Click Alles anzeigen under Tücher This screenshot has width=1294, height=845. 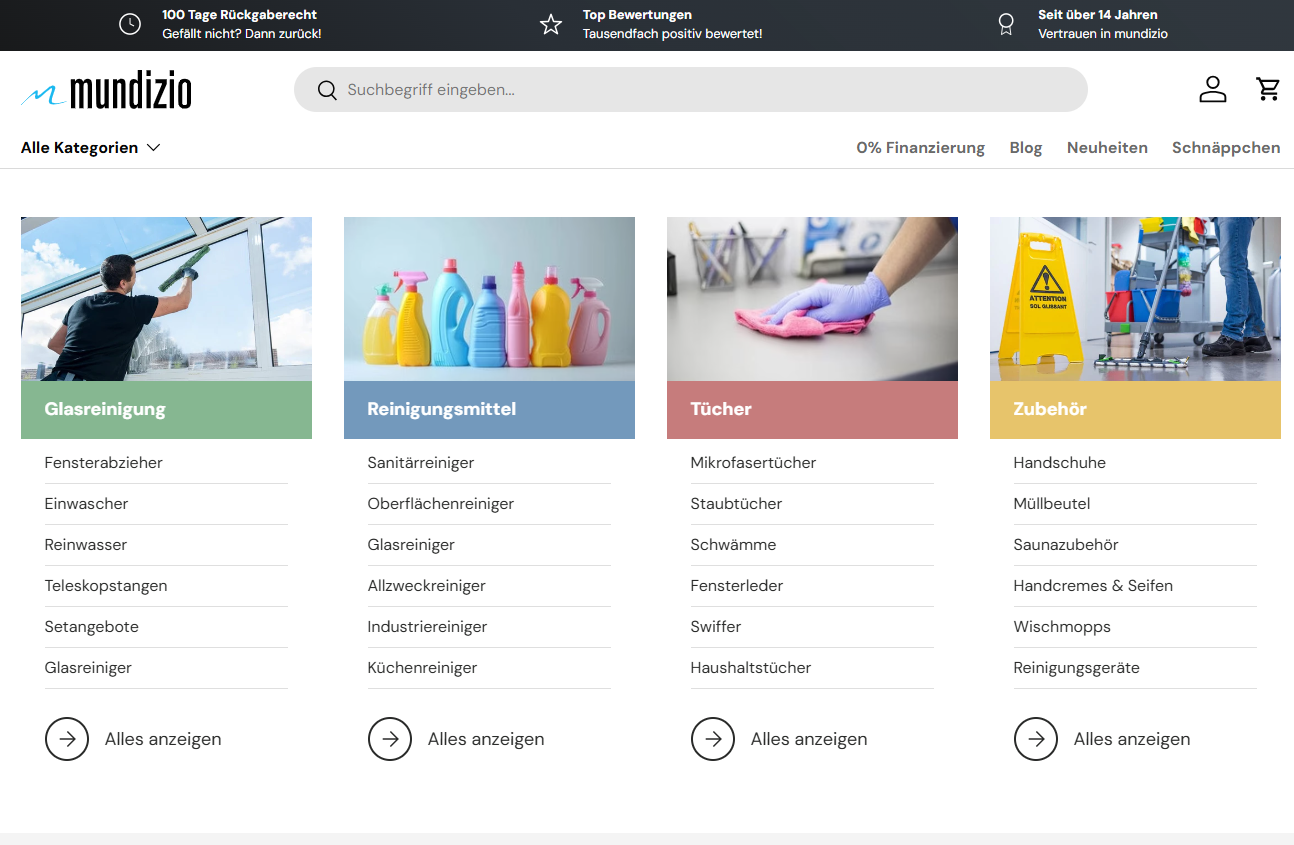pos(809,739)
